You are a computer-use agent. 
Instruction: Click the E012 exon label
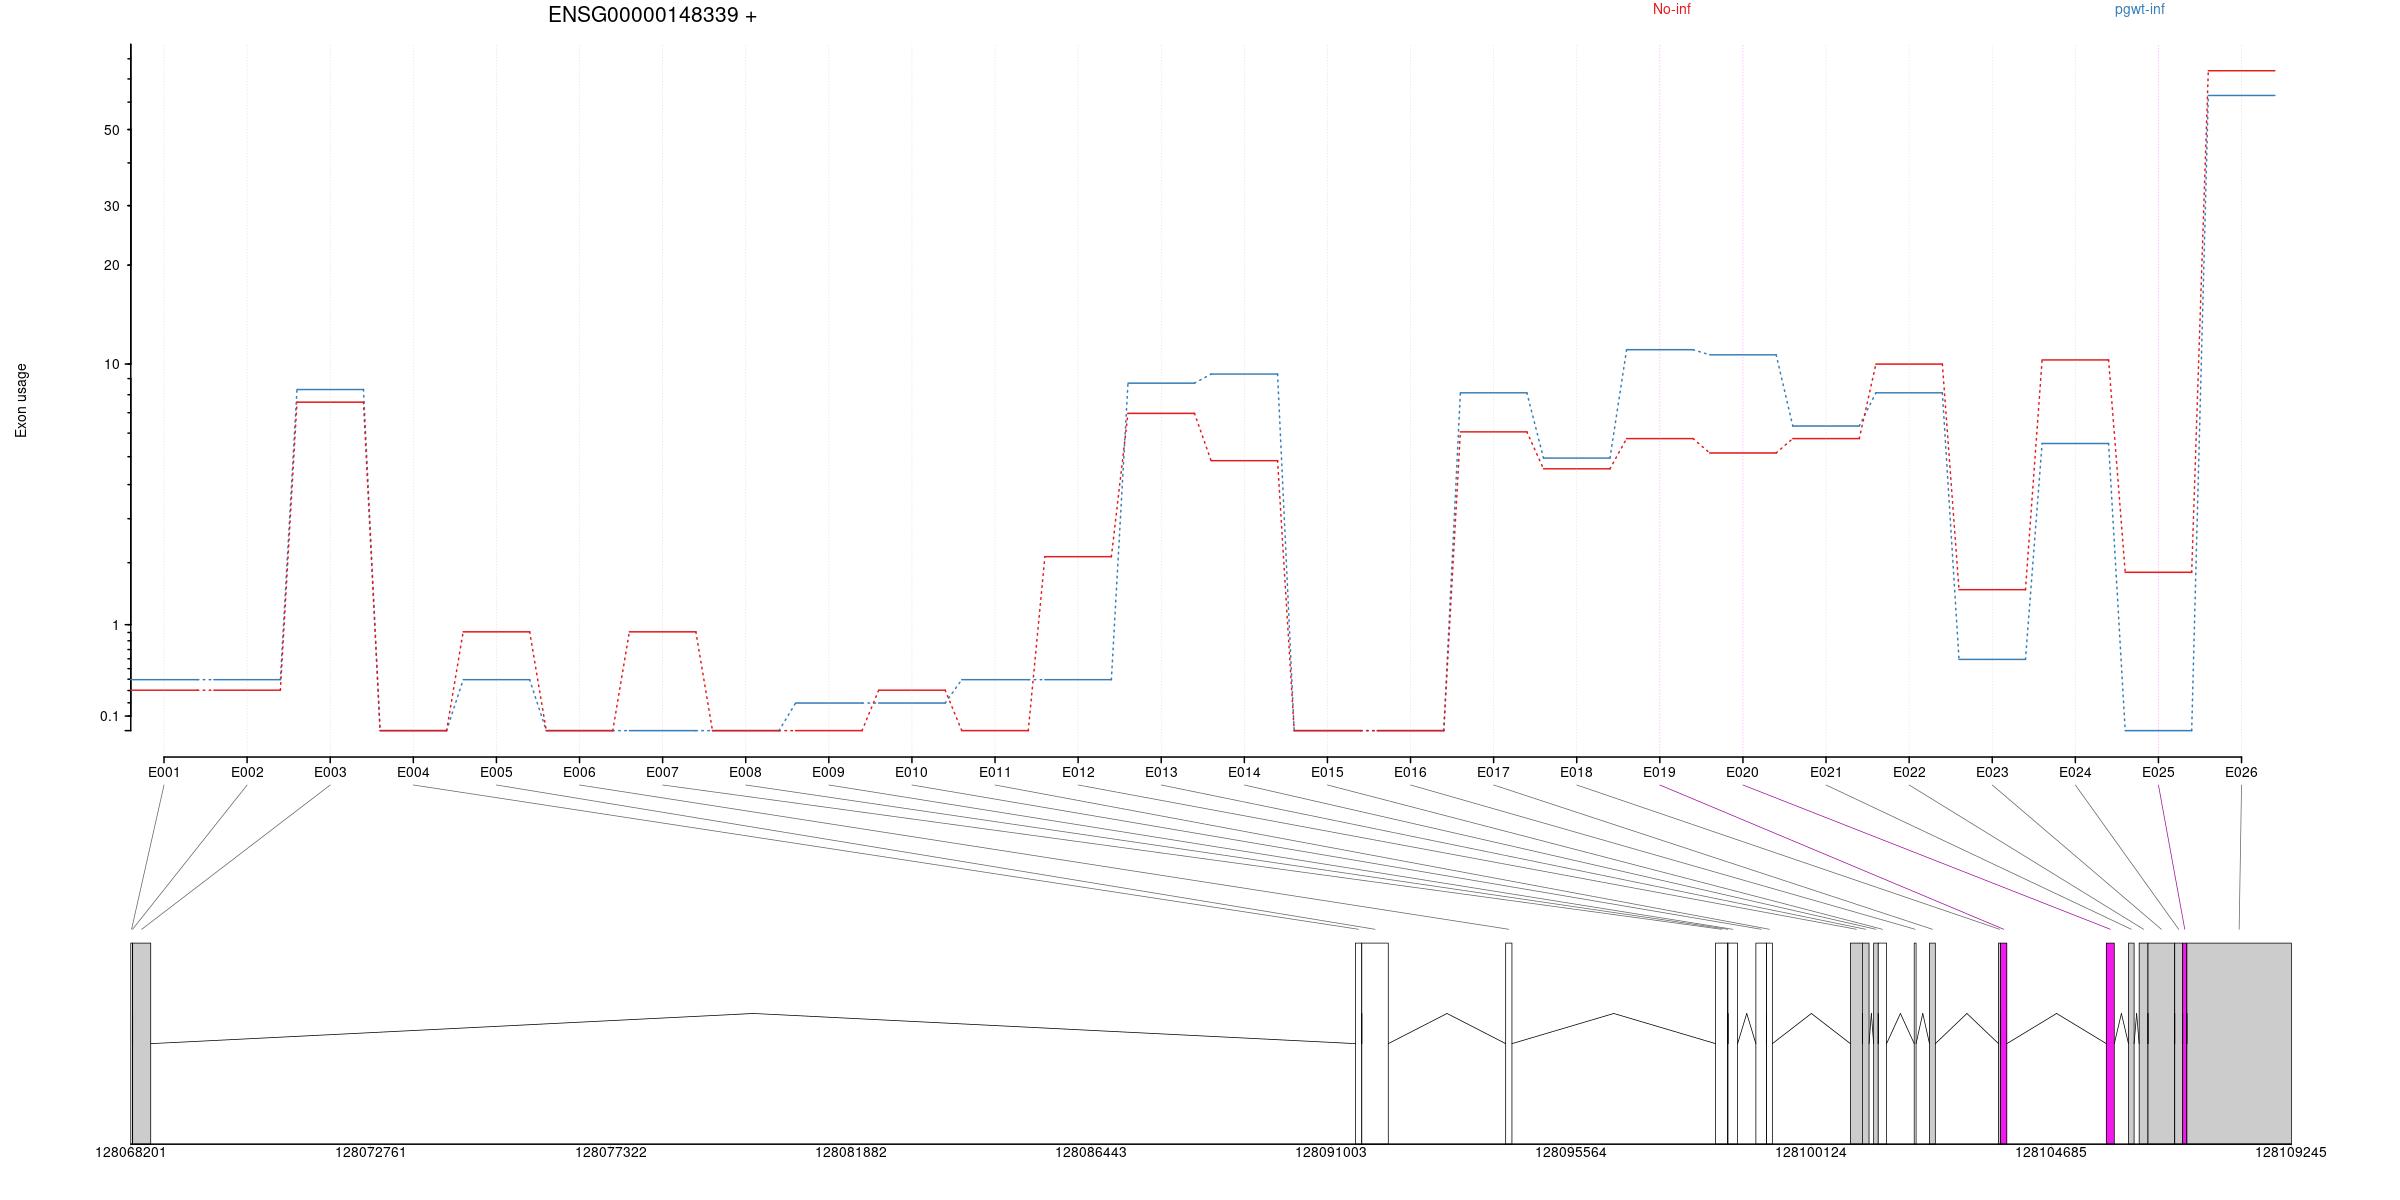[1078, 772]
